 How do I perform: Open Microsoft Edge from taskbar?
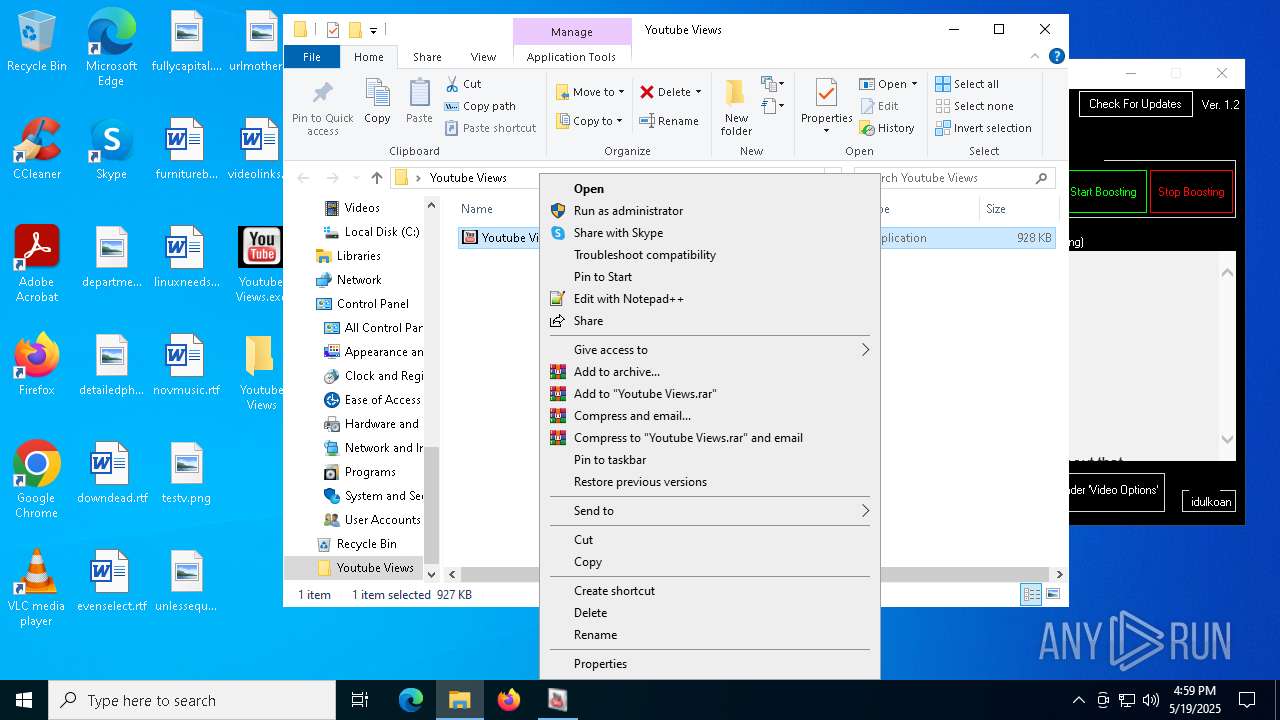411,700
